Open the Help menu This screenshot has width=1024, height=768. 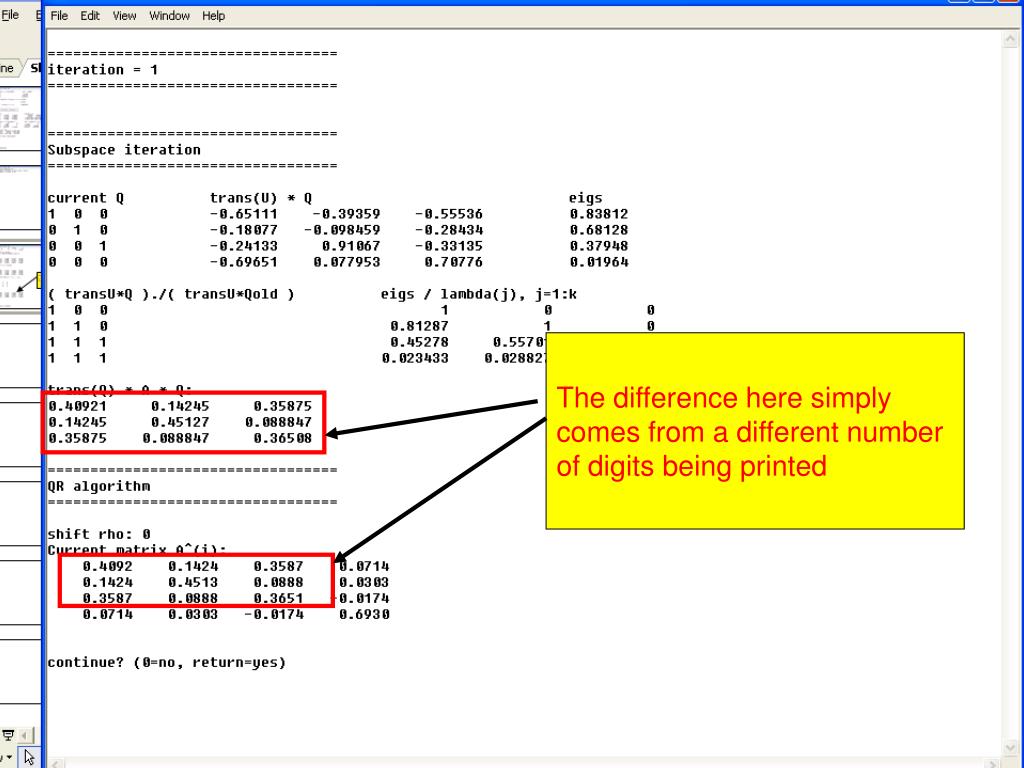point(214,16)
